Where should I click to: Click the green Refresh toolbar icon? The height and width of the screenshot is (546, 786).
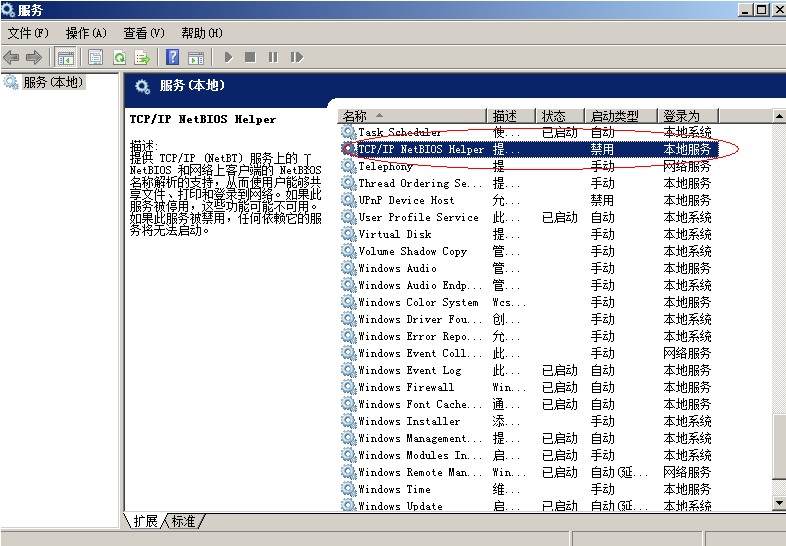[x=119, y=57]
